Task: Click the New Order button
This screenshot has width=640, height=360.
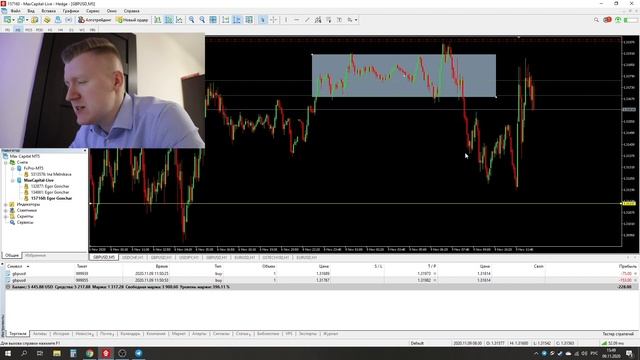Action: 133,20
